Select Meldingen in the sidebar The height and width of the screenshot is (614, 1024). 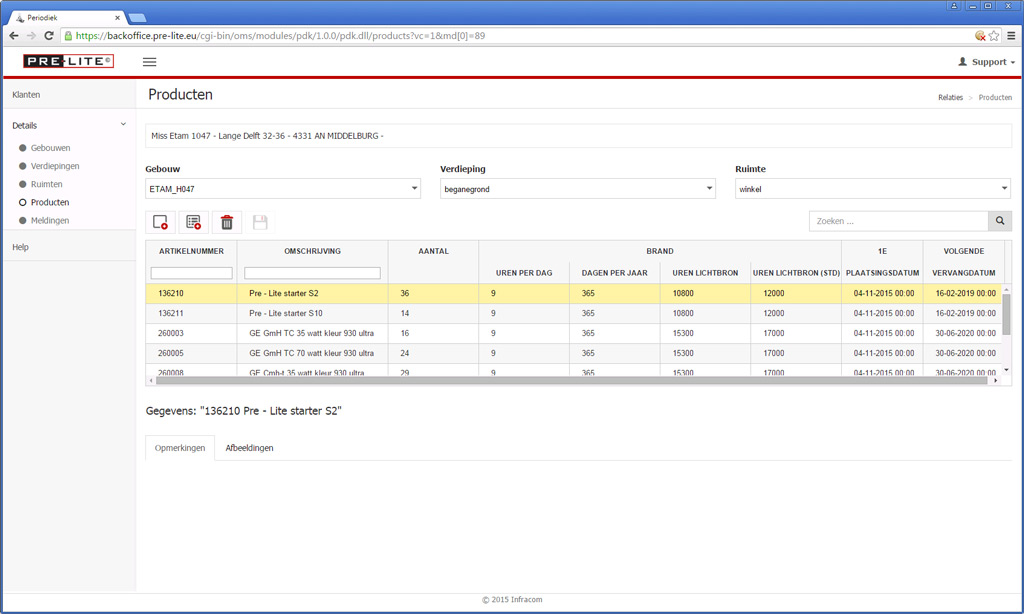point(50,221)
